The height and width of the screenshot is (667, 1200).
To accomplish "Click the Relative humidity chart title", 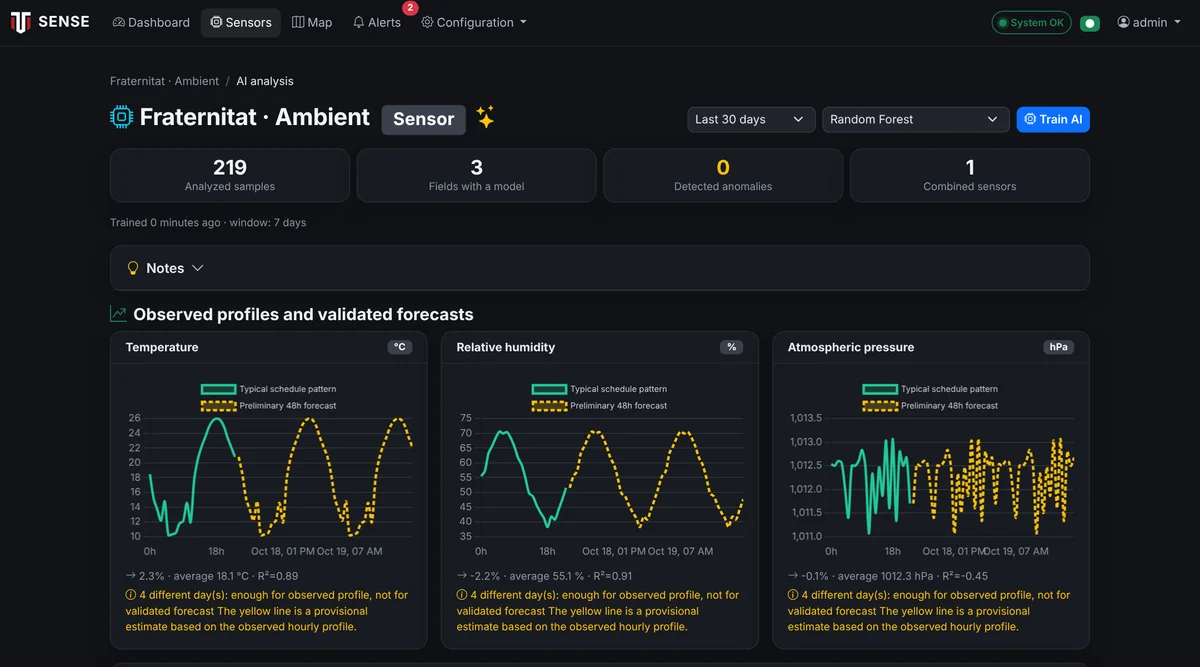I will click(506, 347).
